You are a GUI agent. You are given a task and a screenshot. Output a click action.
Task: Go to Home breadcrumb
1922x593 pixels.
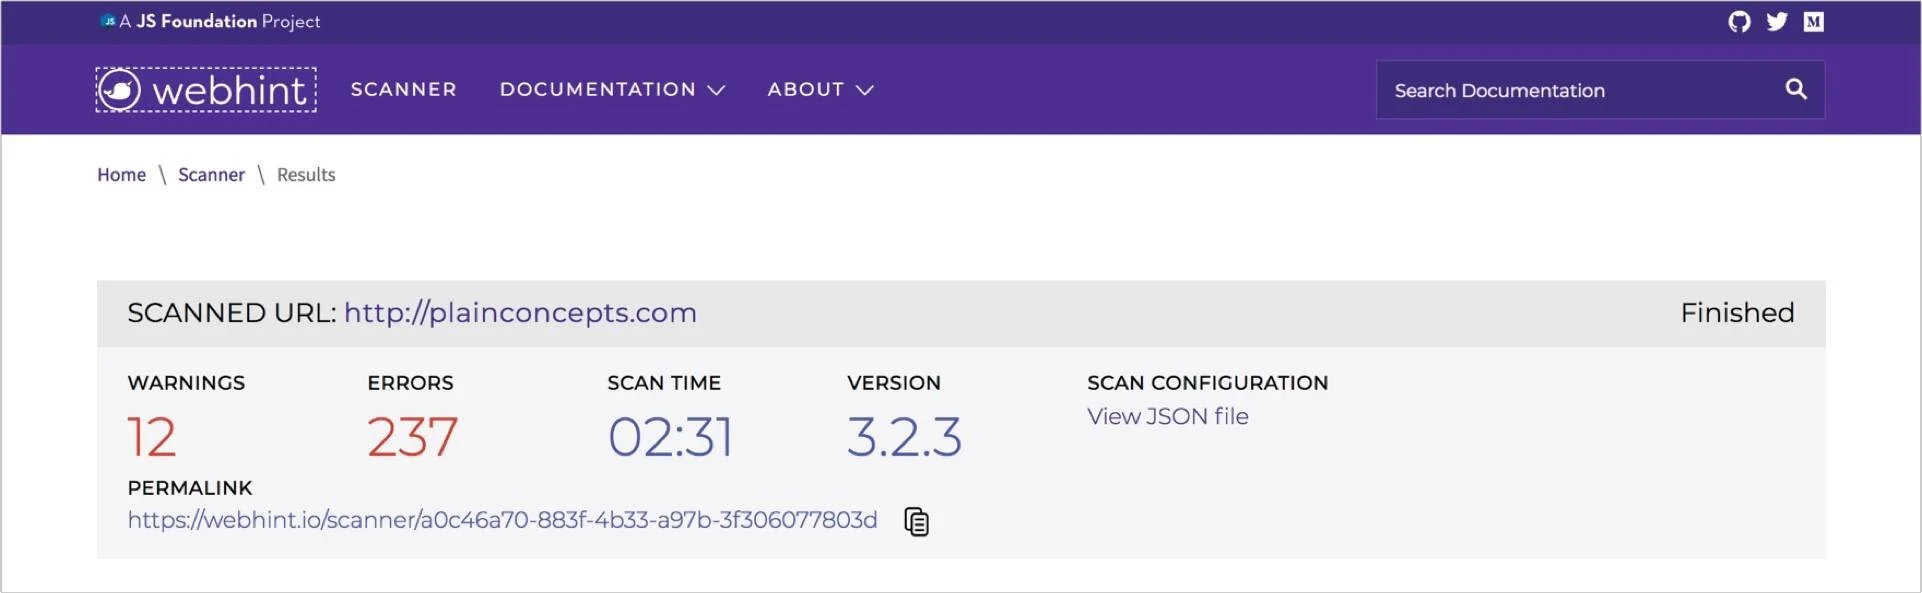(121, 175)
